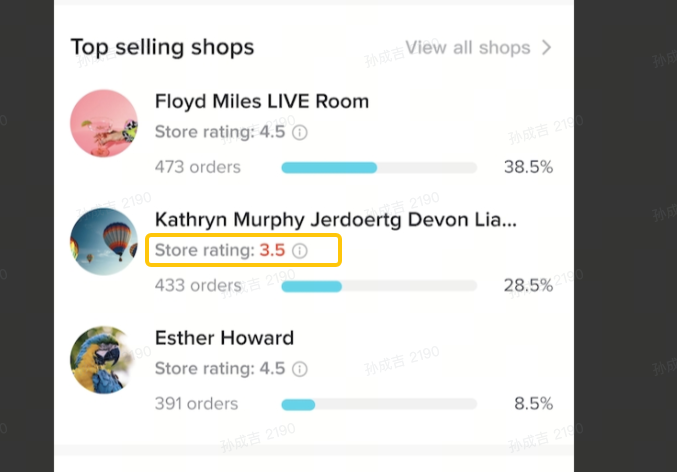The height and width of the screenshot is (472, 677).
Task: Click chevron arrow beside View all shops
Action: [546, 48]
